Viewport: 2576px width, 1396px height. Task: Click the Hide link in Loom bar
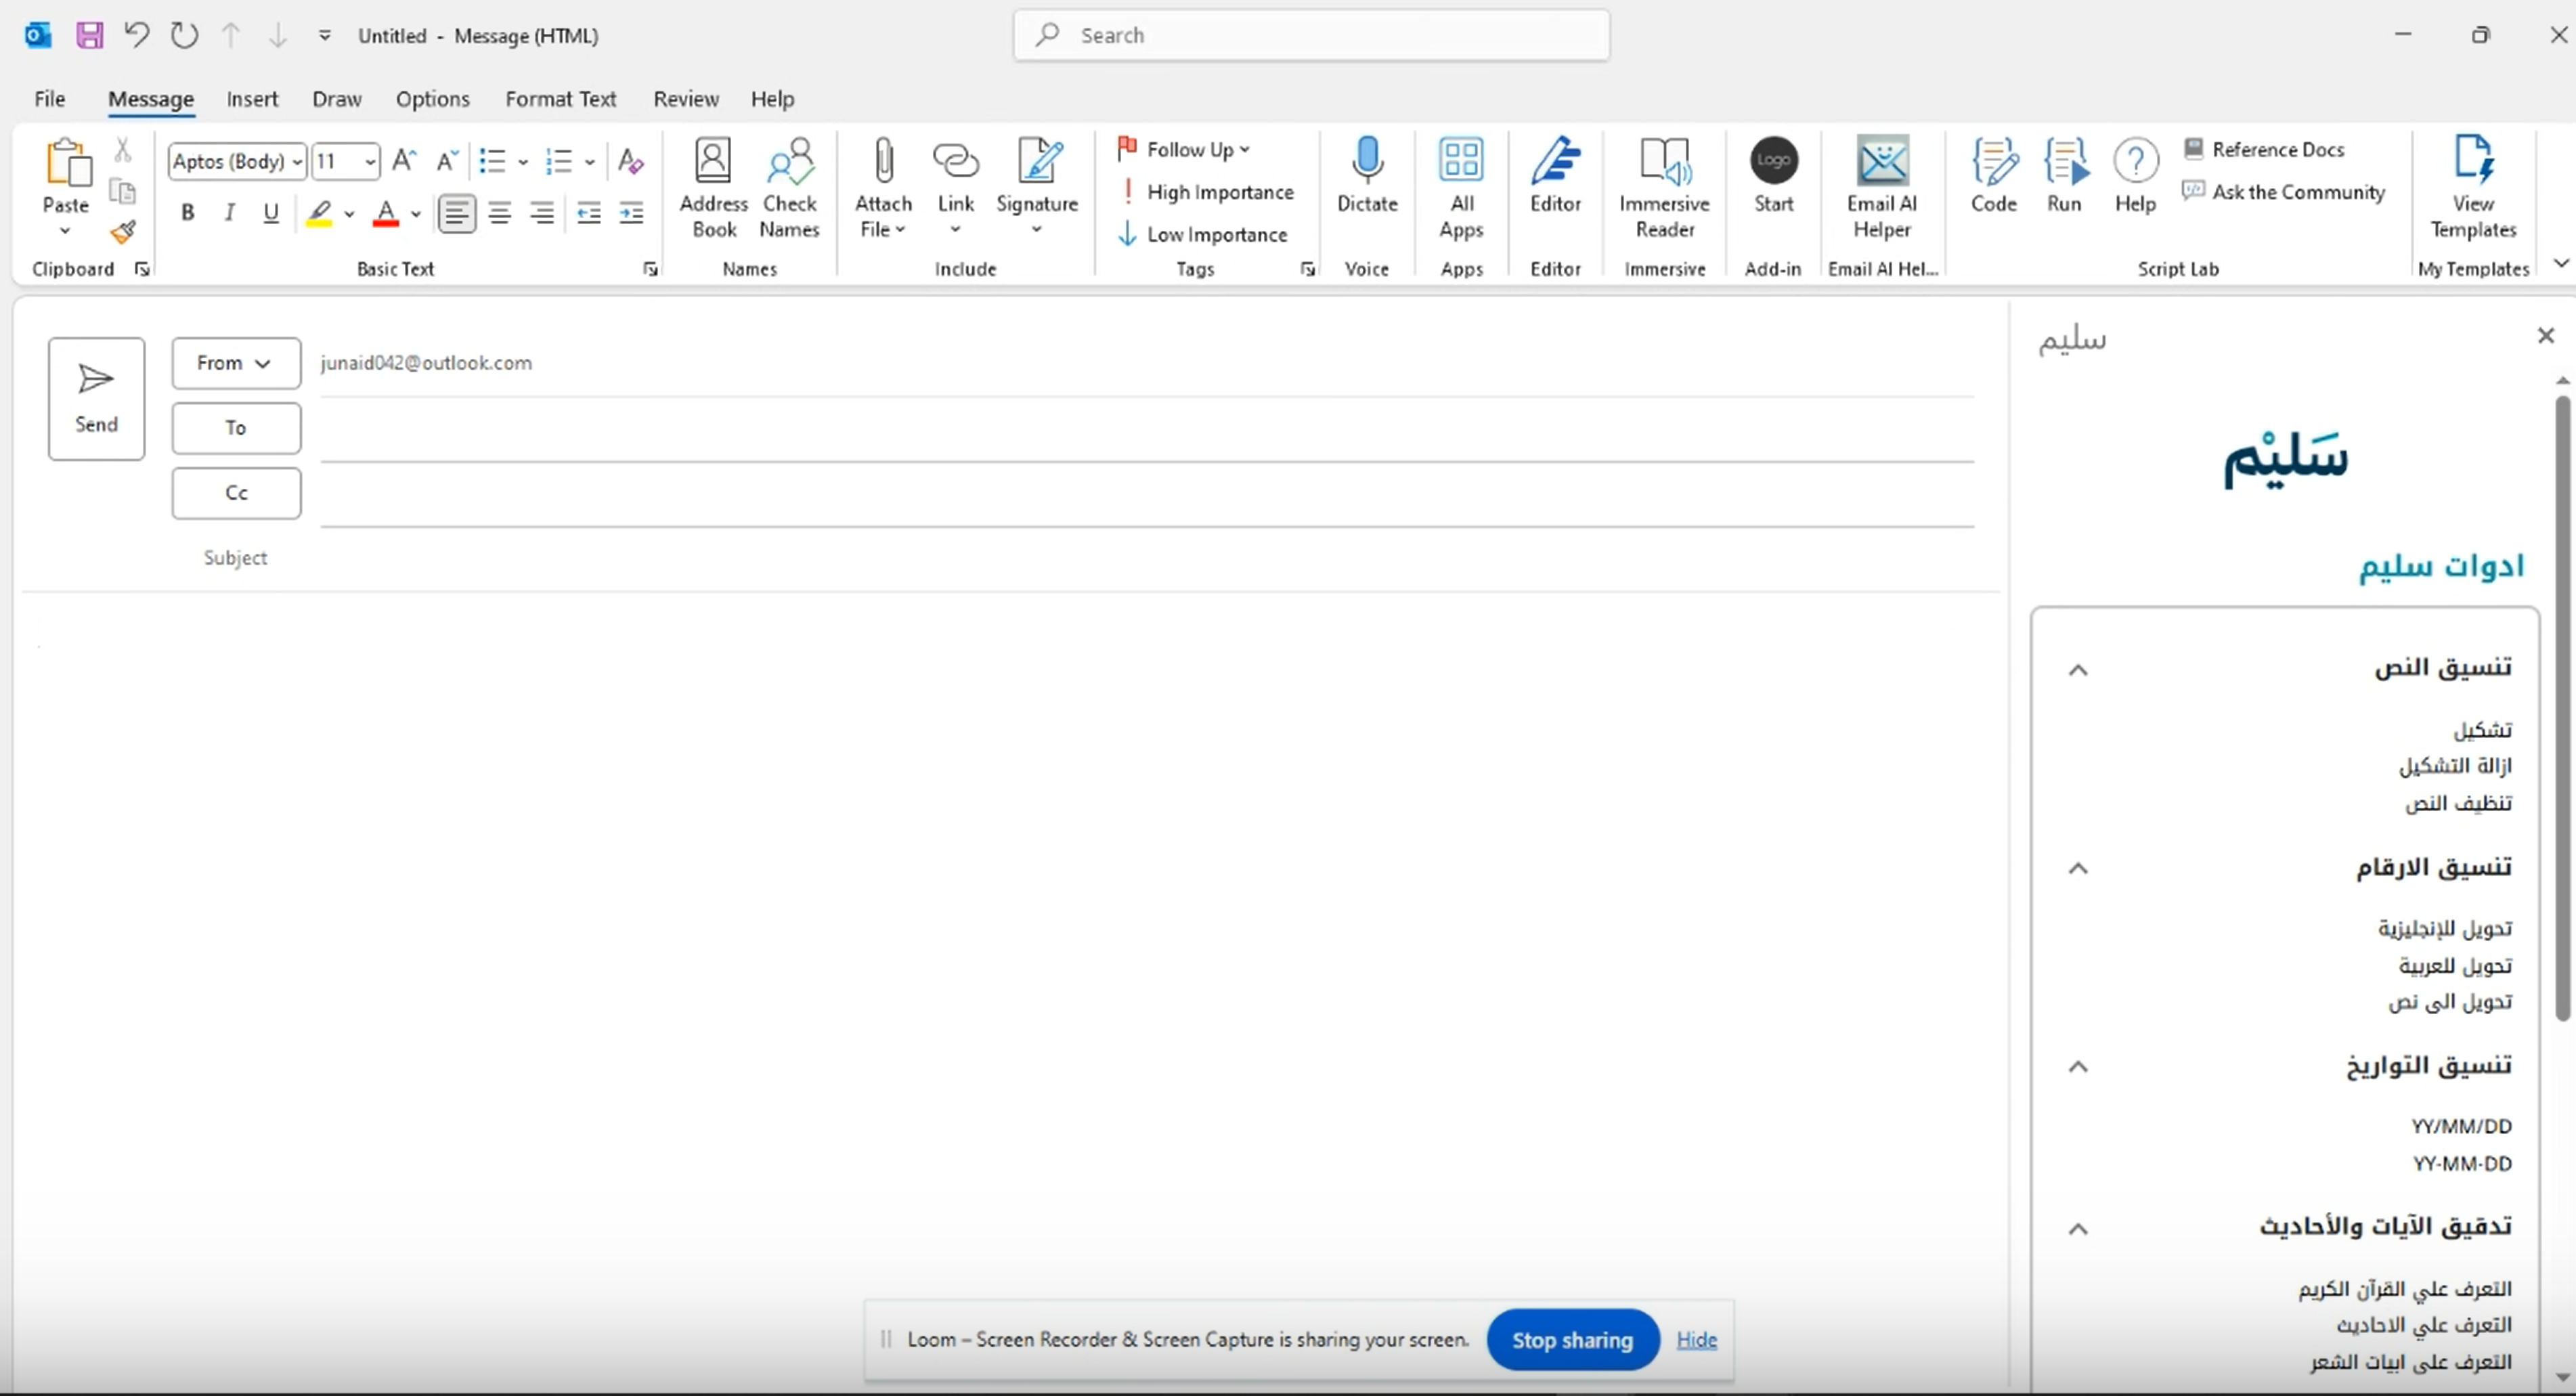pyautogui.click(x=1696, y=1340)
